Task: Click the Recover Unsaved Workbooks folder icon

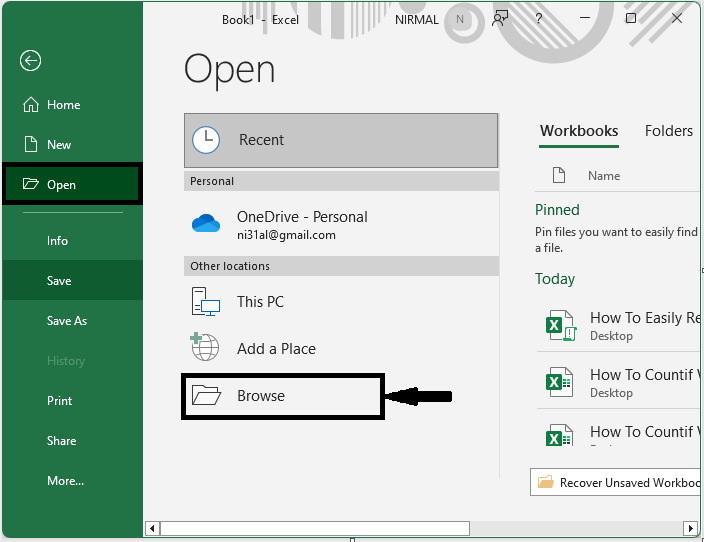Action: (x=546, y=482)
